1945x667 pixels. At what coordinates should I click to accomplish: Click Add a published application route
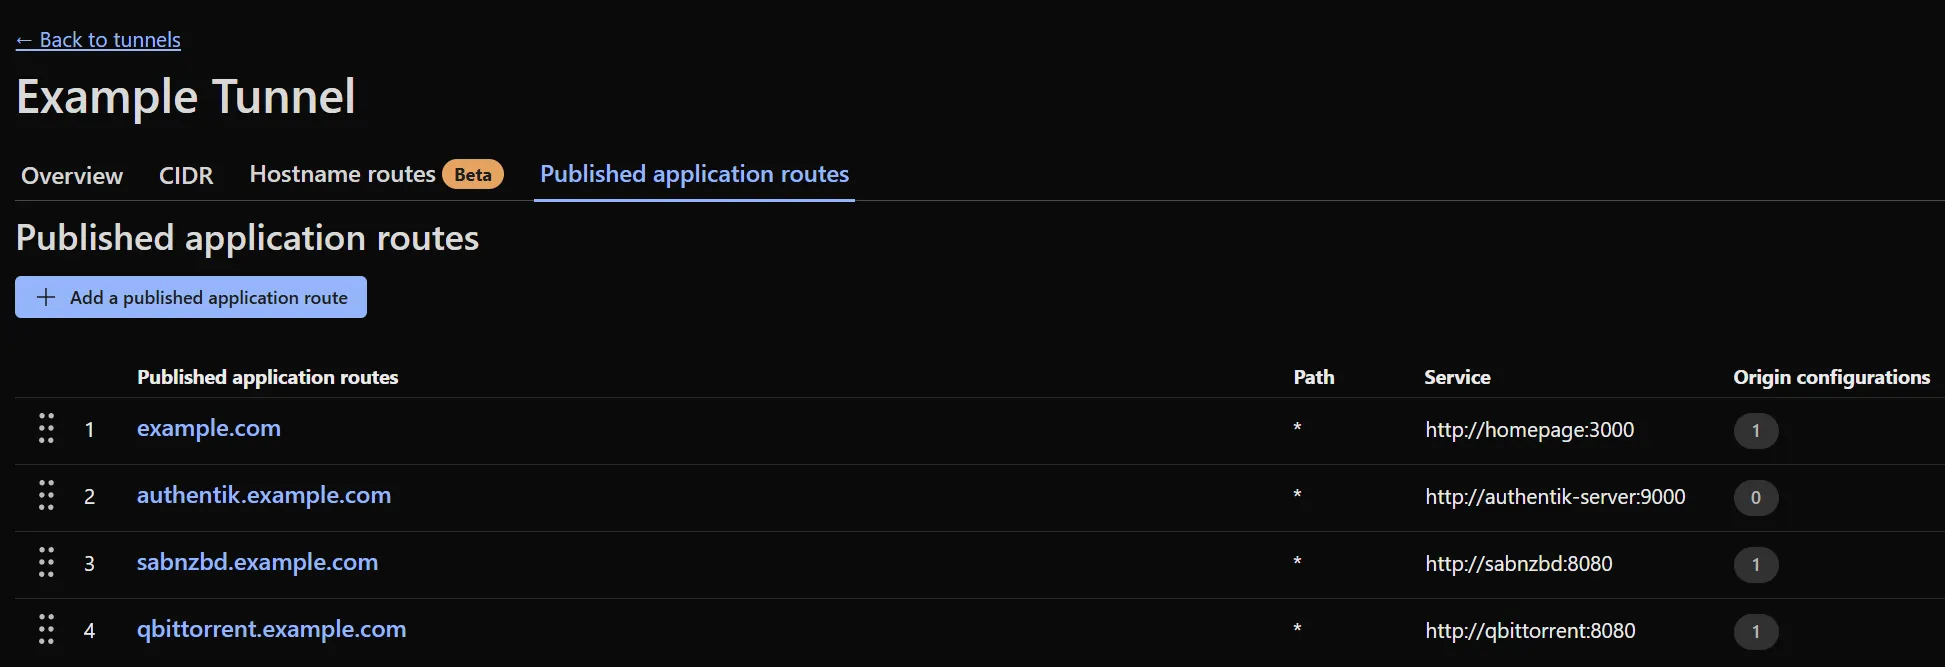[x=190, y=297]
